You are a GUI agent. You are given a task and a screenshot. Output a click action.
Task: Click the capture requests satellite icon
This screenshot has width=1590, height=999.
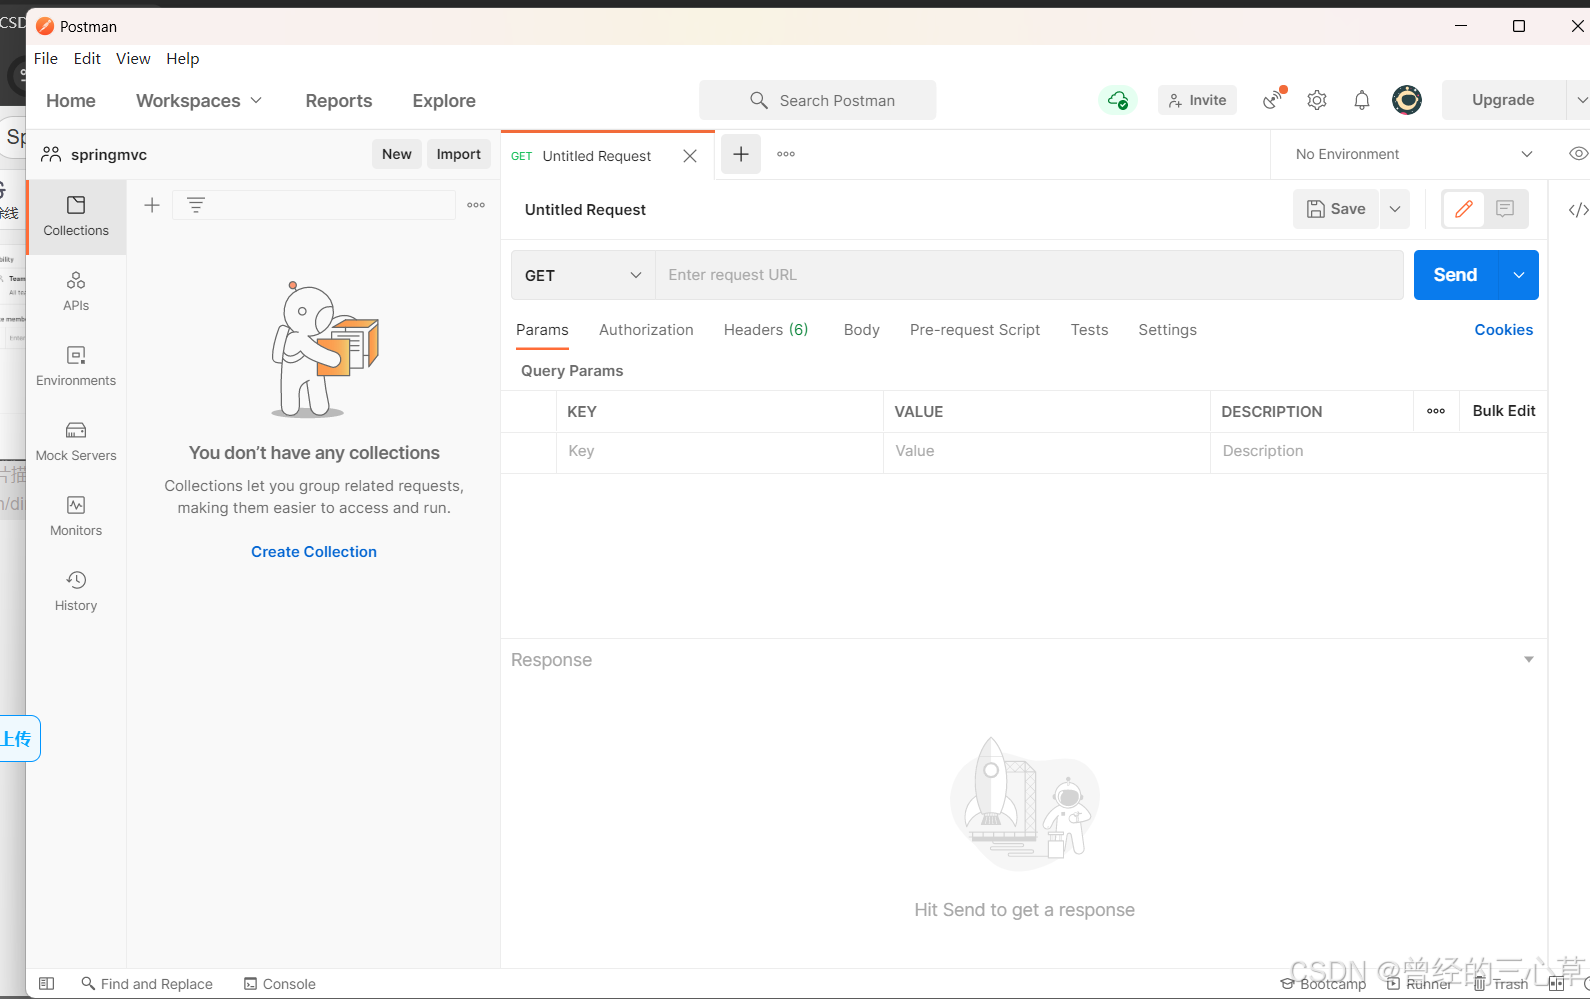click(x=1274, y=99)
